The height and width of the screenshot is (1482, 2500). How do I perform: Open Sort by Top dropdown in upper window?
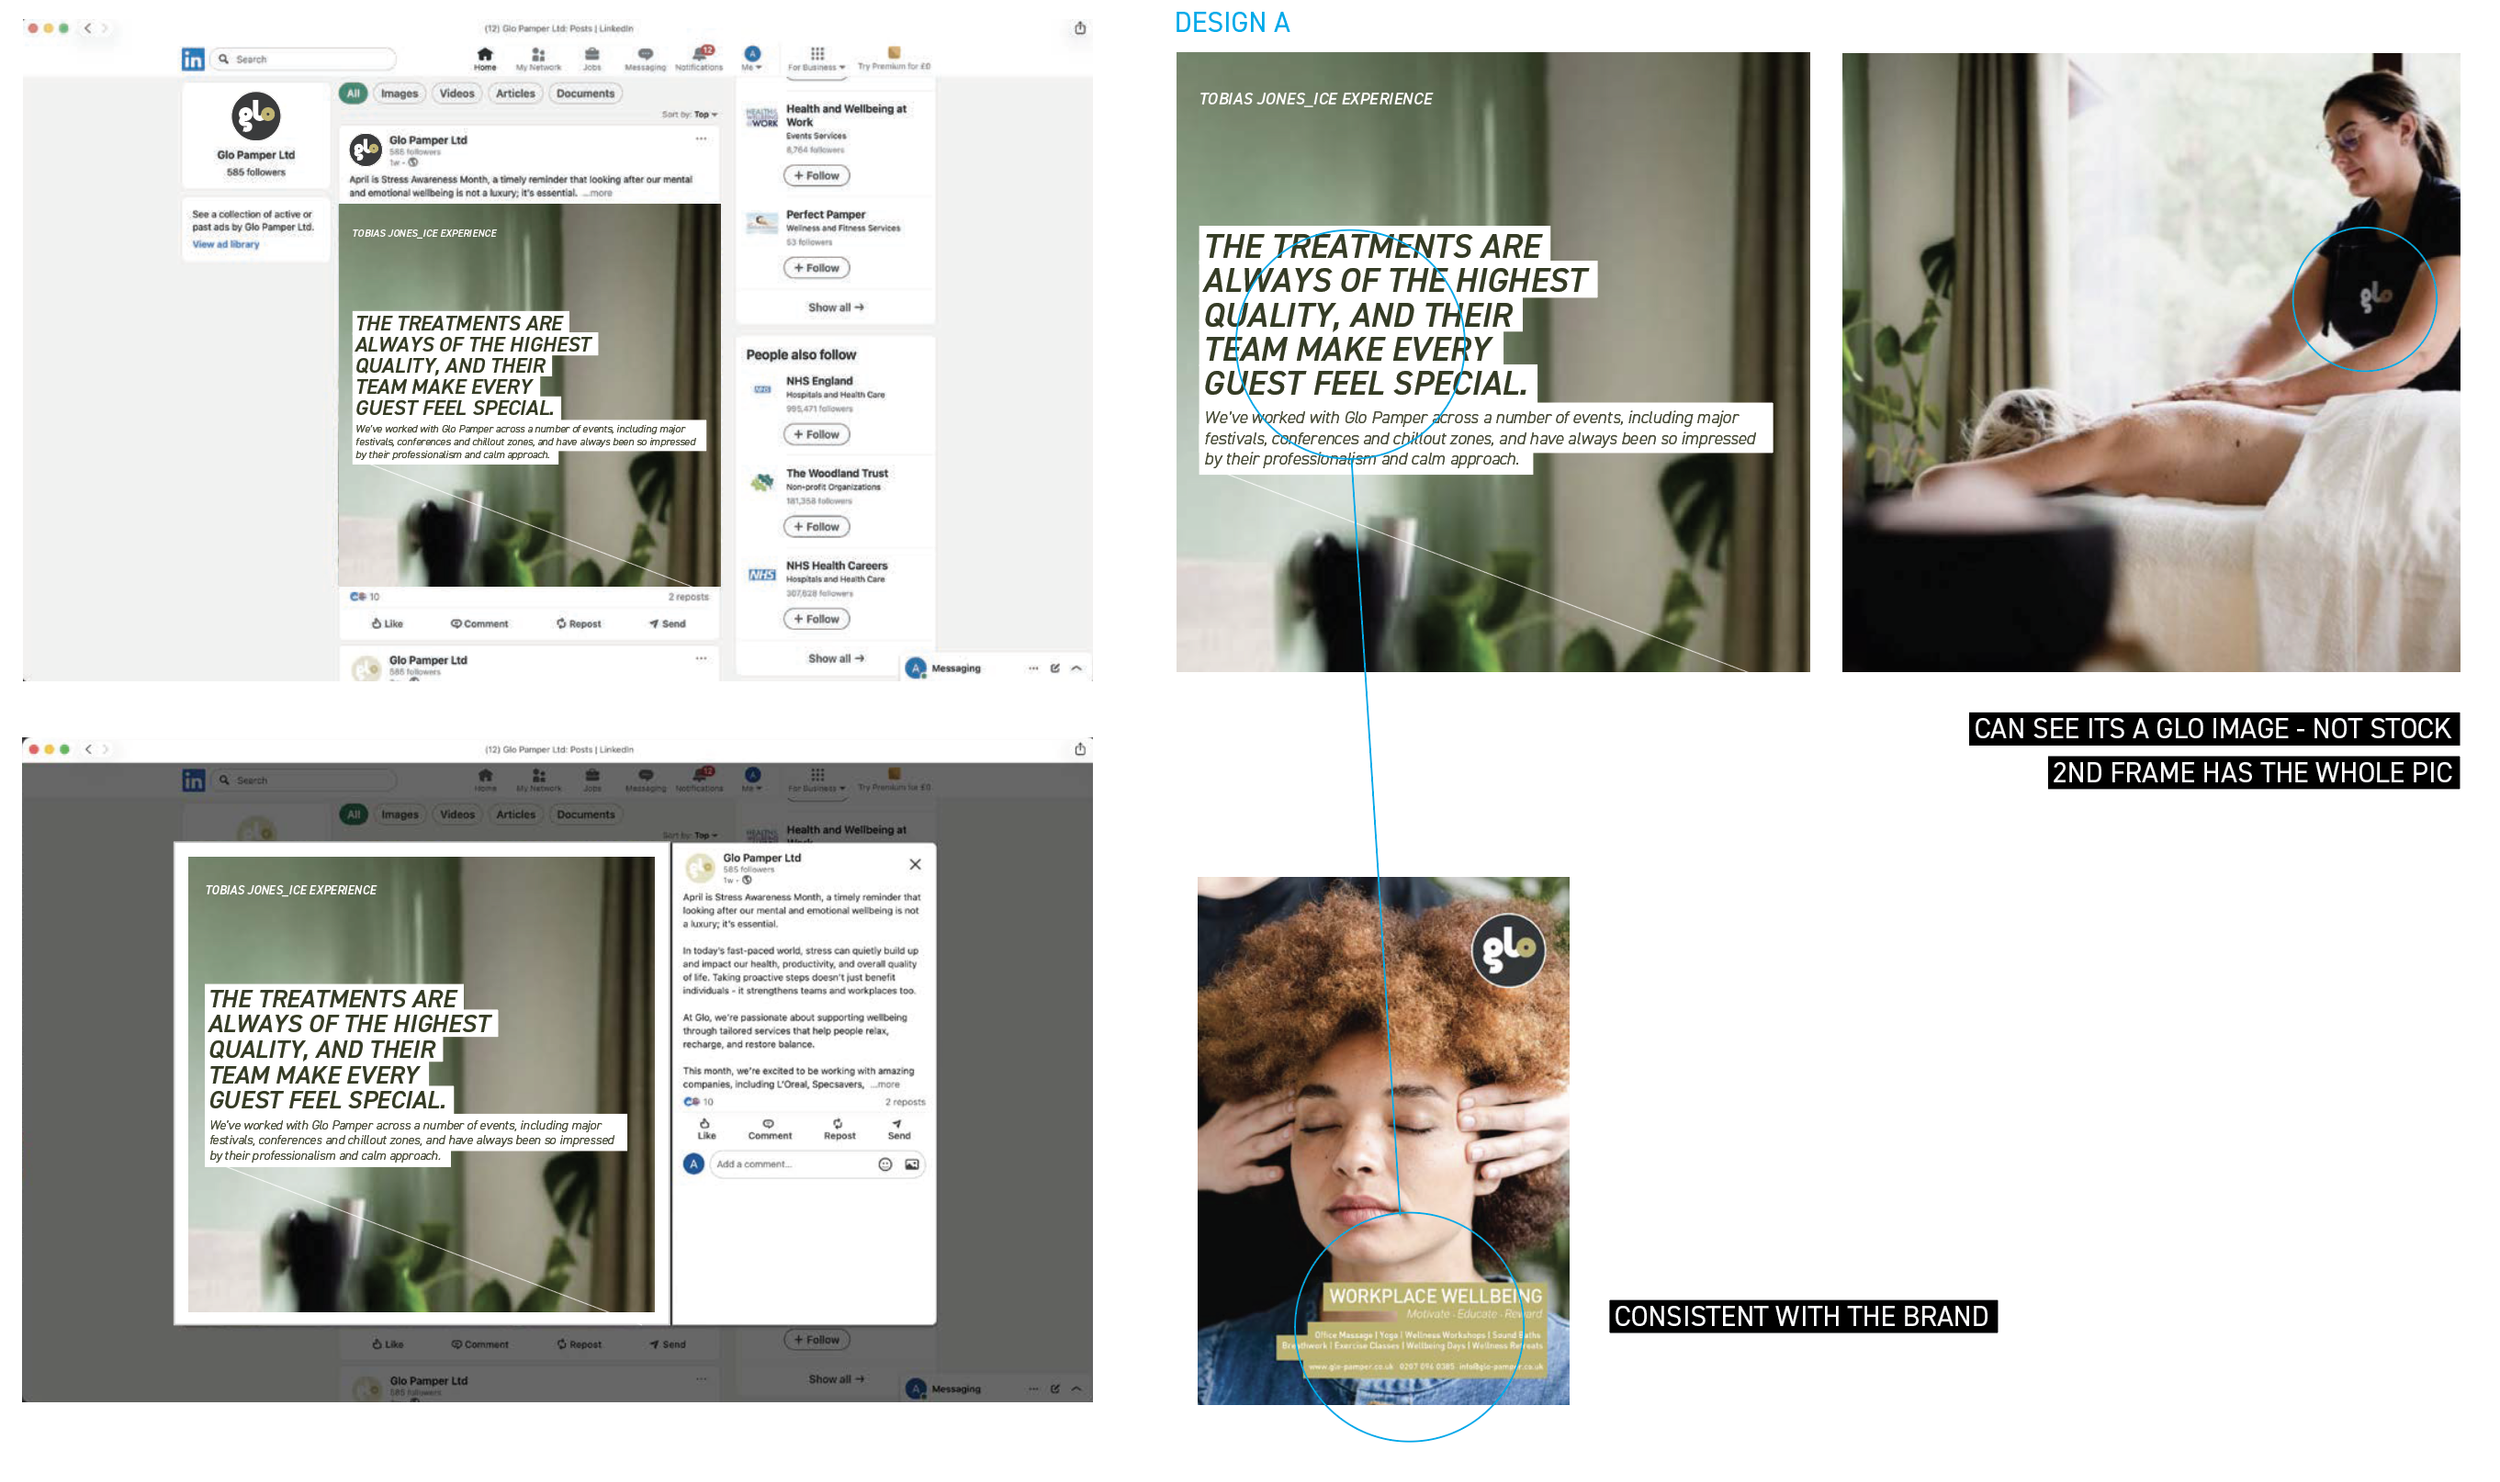click(690, 114)
